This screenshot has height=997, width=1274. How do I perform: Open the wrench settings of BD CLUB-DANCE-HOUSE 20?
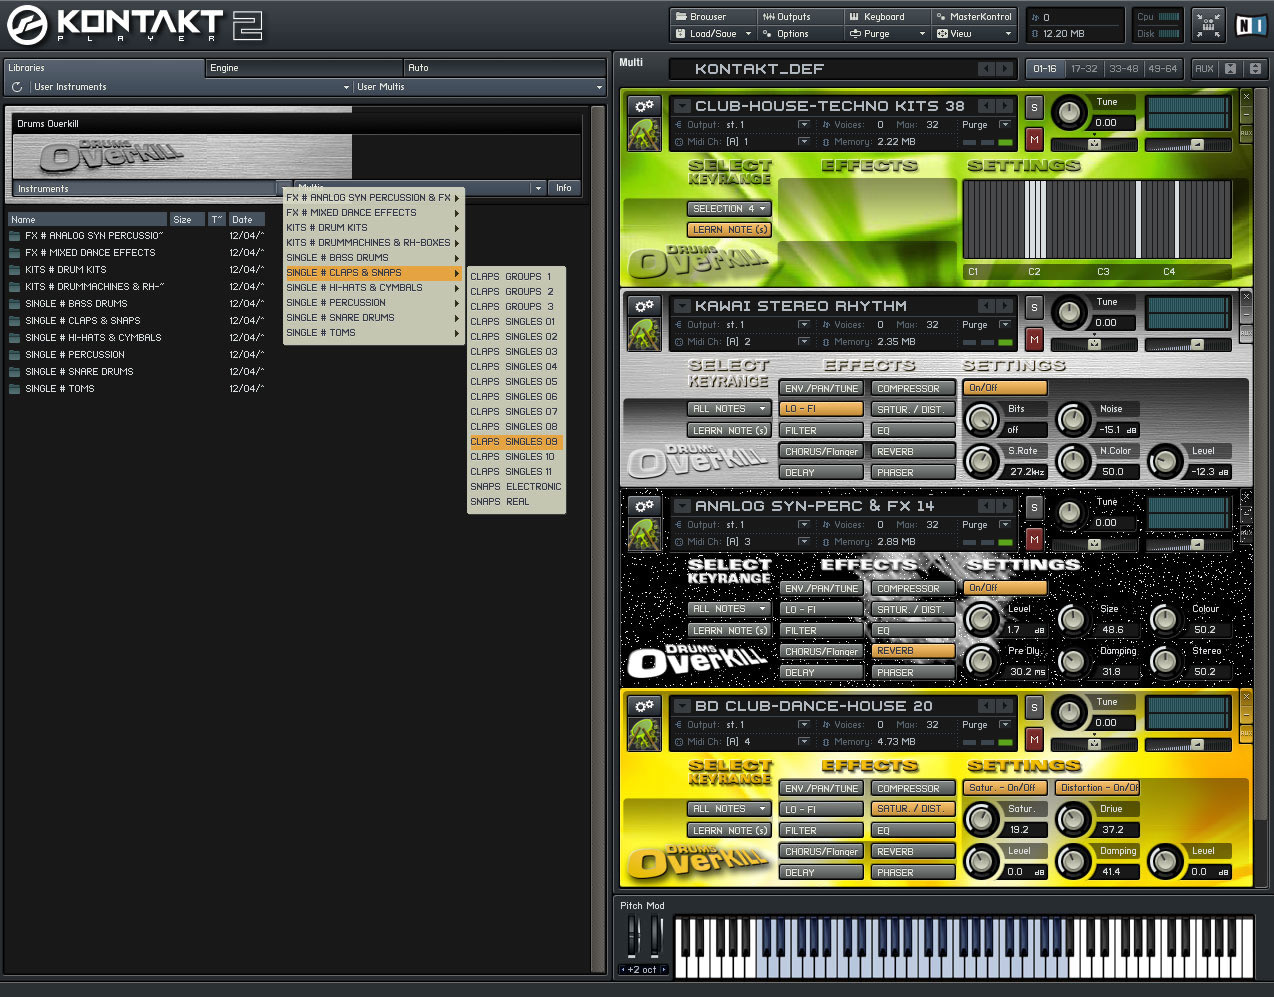click(644, 705)
